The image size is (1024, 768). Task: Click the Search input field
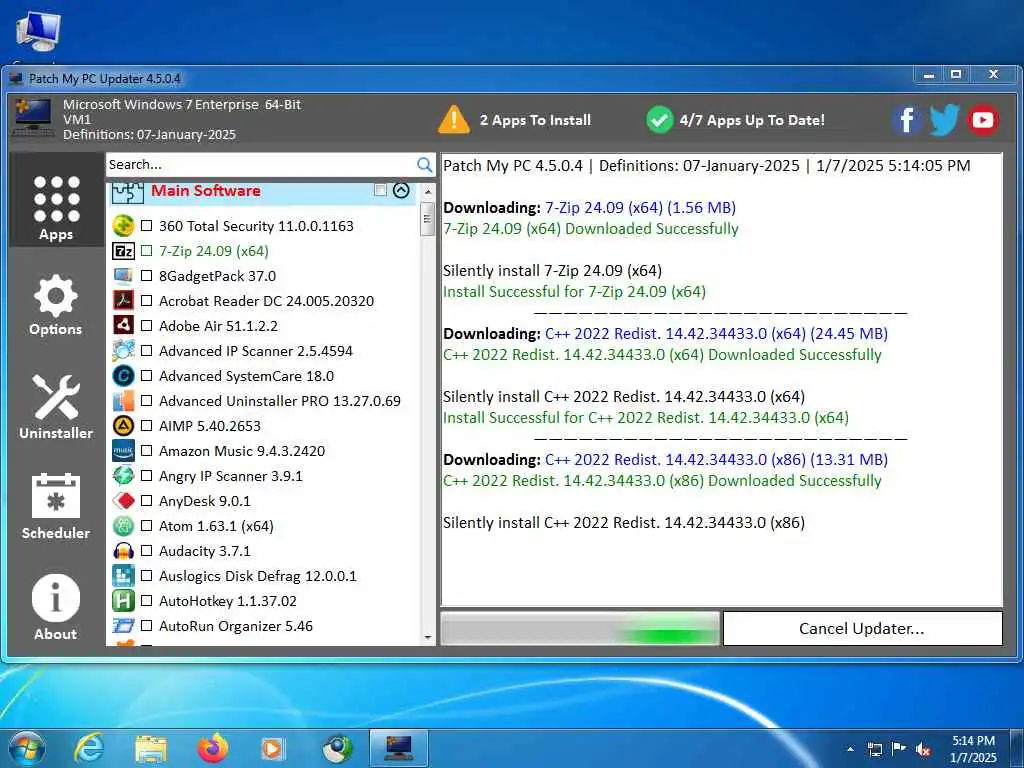click(x=261, y=165)
